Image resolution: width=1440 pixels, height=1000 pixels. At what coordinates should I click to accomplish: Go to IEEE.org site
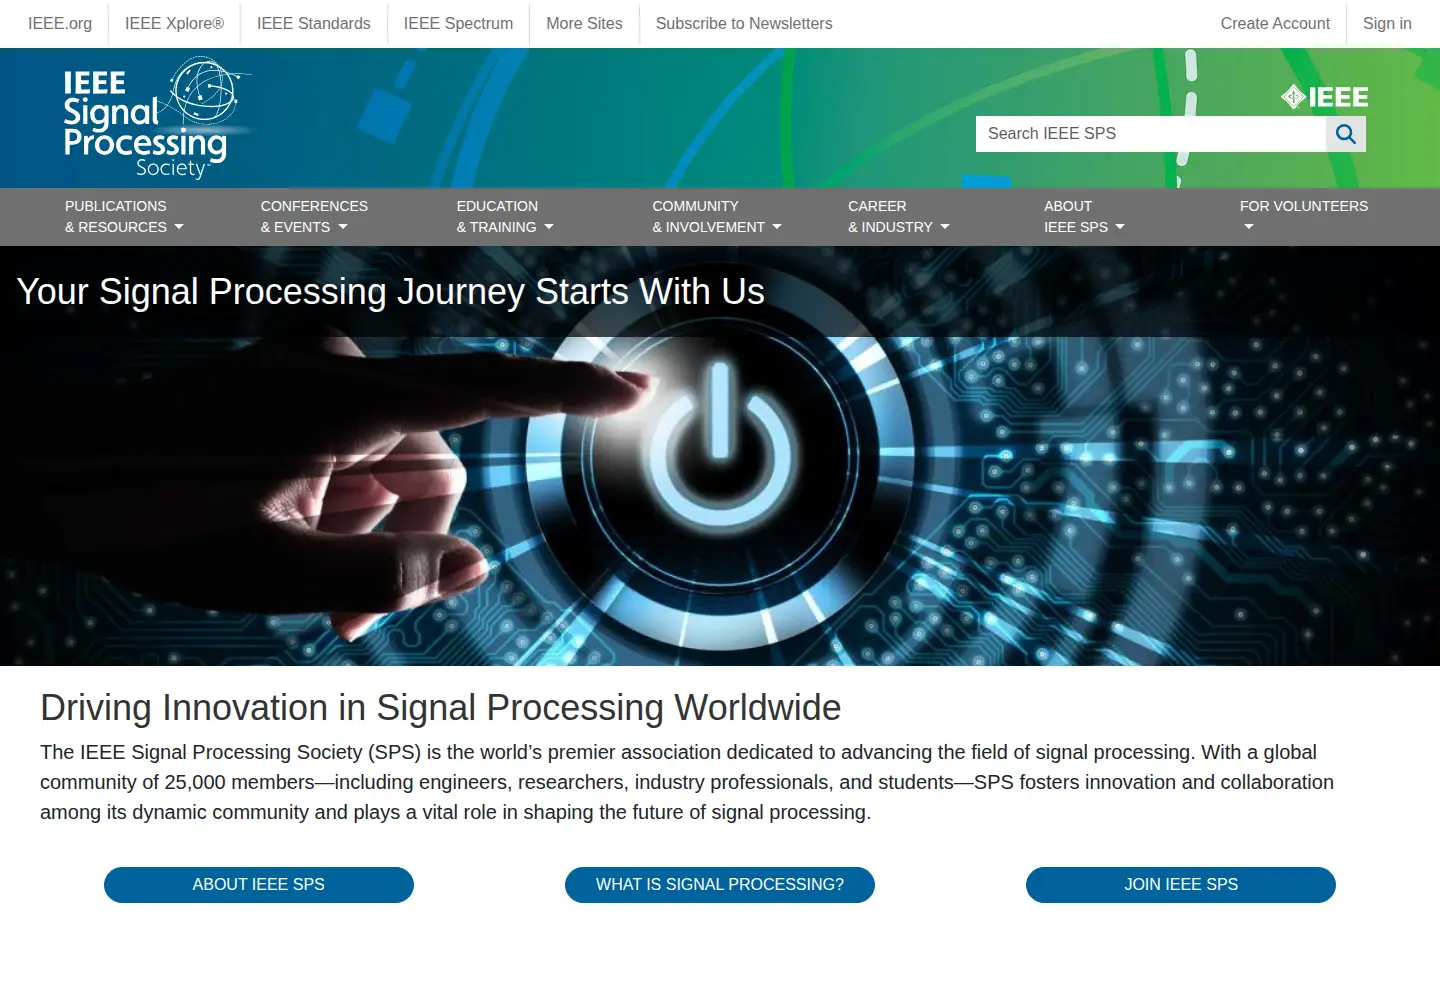click(60, 24)
